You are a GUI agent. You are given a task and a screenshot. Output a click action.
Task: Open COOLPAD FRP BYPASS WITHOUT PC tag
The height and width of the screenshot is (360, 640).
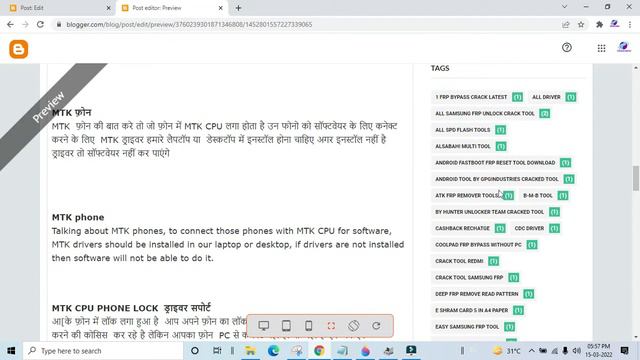coord(485,244)
